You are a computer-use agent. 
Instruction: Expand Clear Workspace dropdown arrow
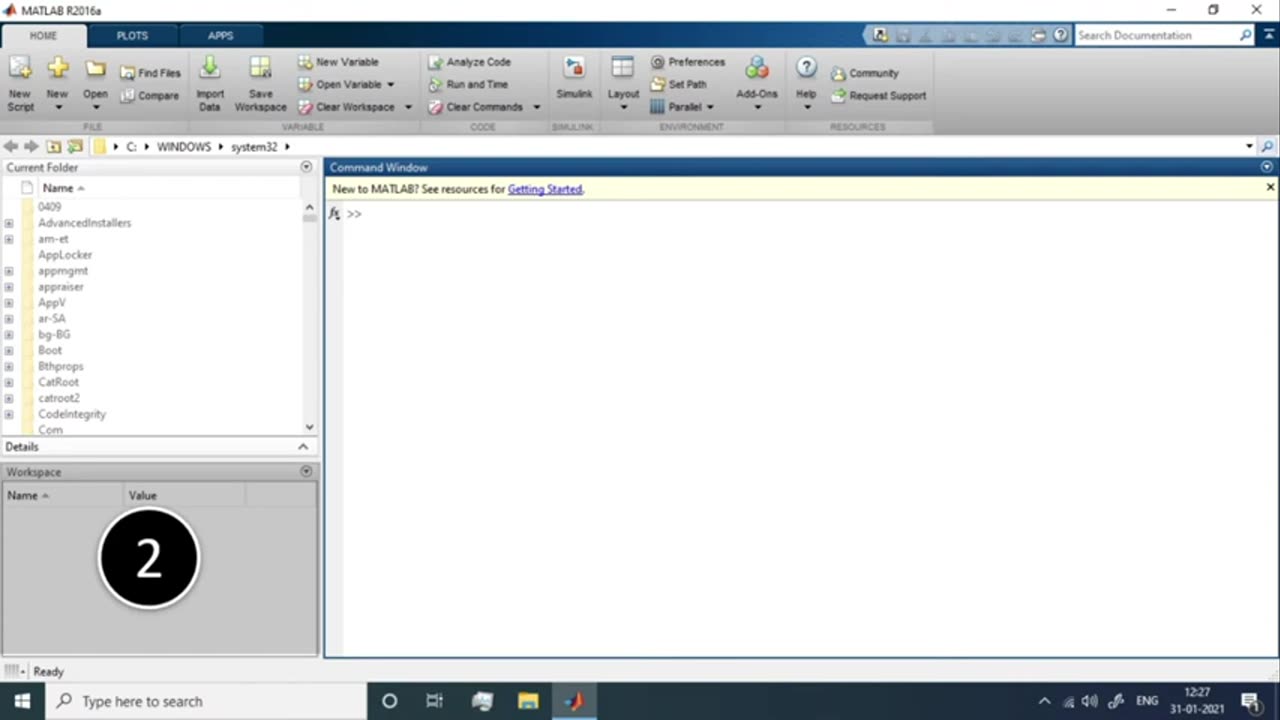pyautogui.click(x=408, y=107)
